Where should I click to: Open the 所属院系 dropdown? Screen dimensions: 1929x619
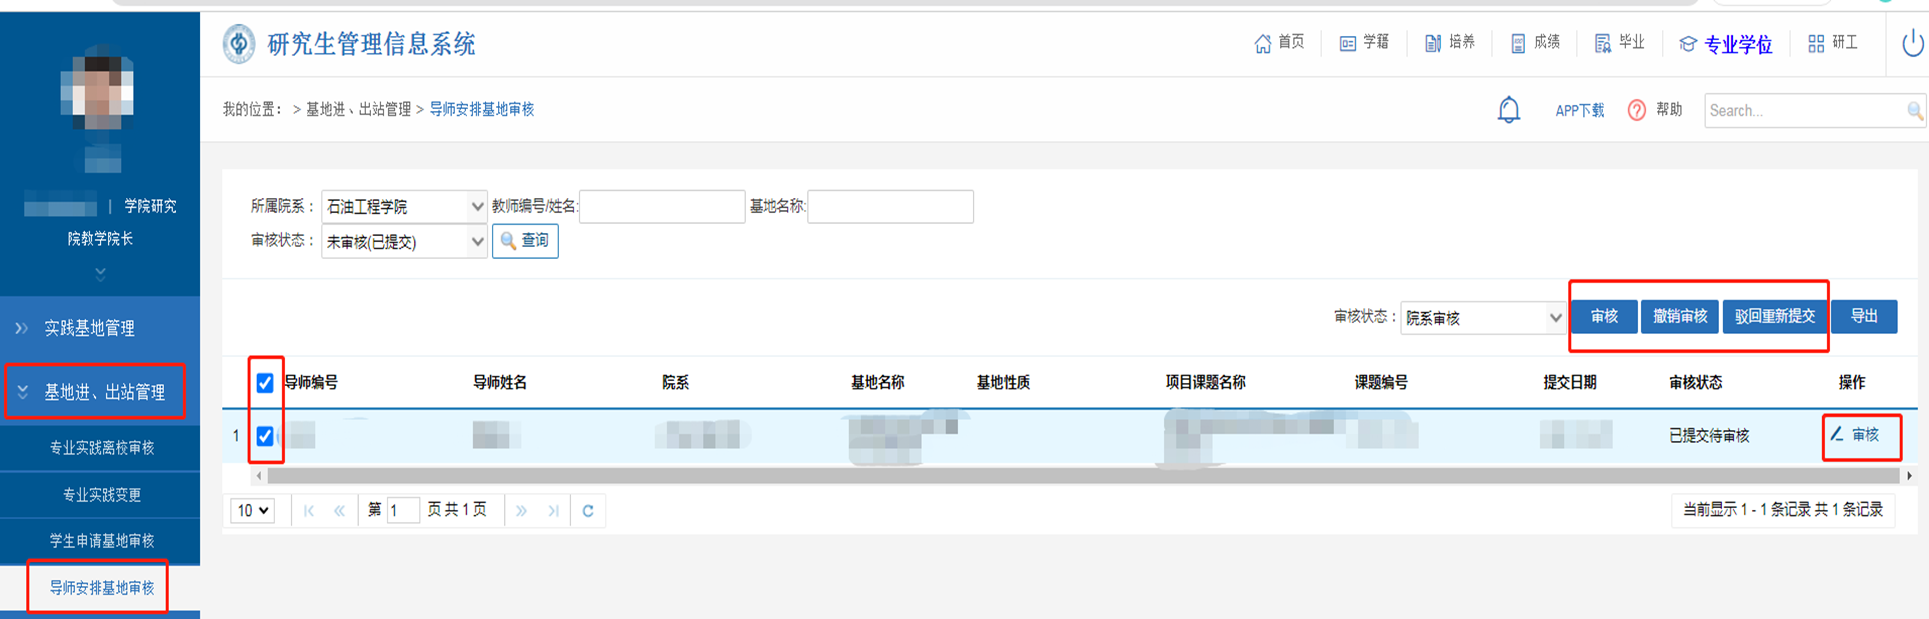point(403,207)
